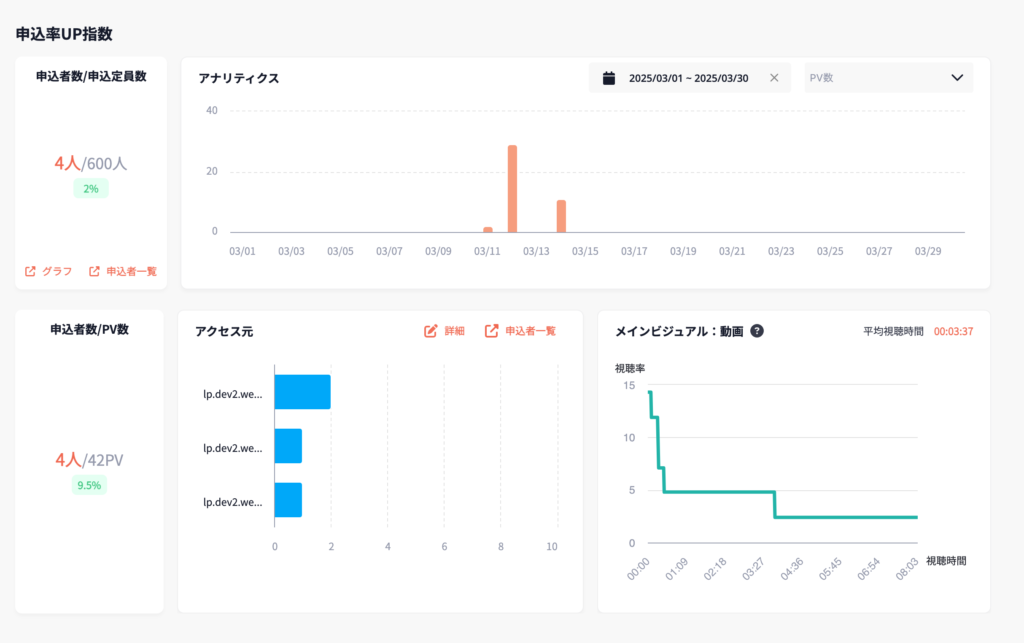
Task: Click the tallest orange bar in アナリティクス
Action: click(512, 189)
